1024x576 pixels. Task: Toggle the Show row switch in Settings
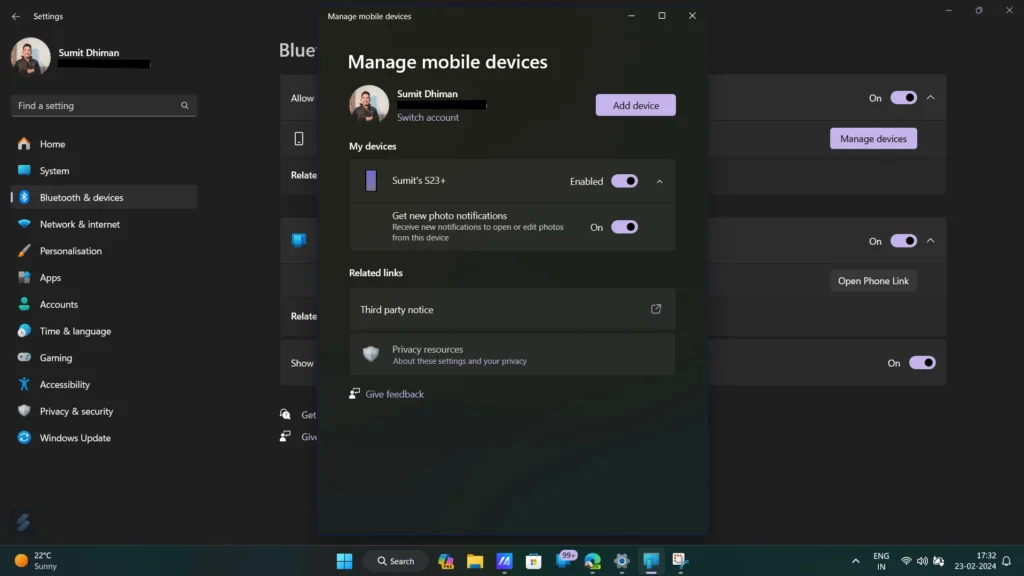(x=922, y=363)
